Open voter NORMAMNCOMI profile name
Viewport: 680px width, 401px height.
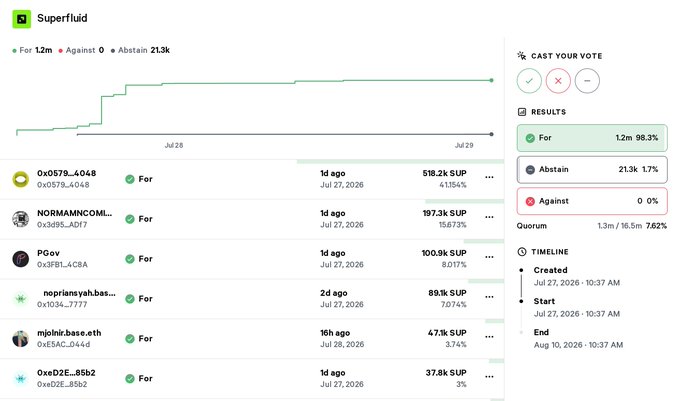point(75,213)
